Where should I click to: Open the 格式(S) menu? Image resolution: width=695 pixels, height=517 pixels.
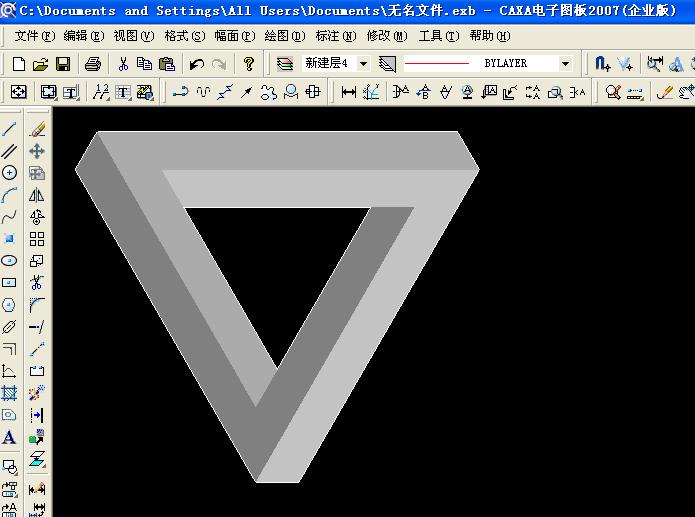click(x=184, y=35)
